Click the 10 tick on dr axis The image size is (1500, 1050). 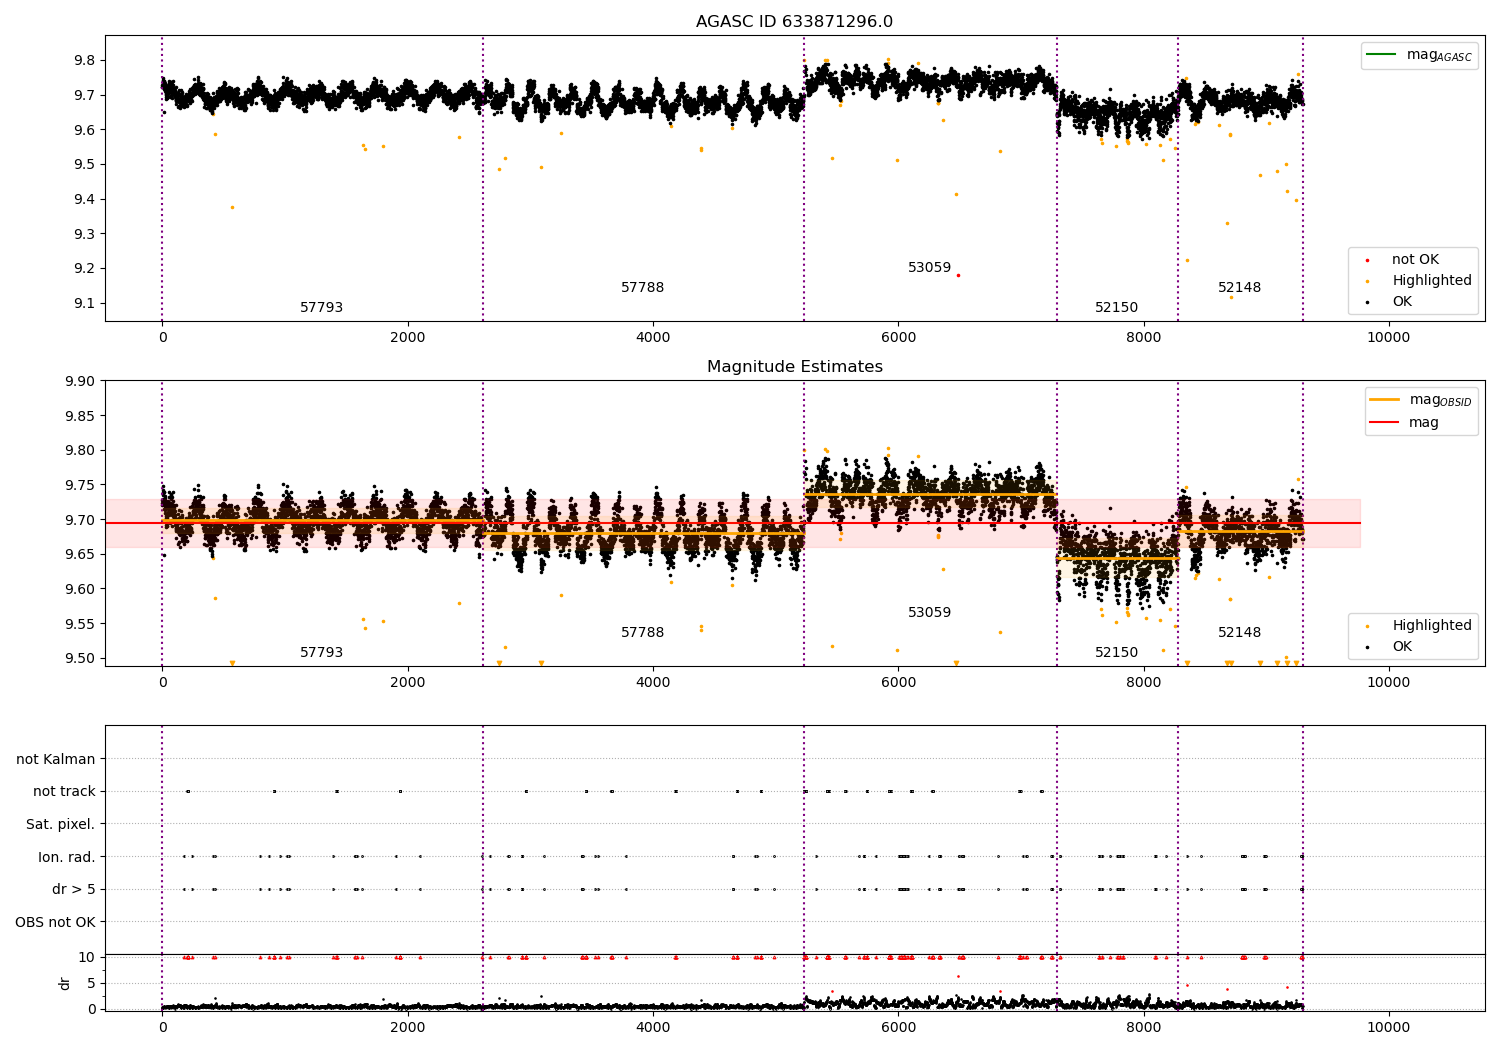tap(87, 958)
